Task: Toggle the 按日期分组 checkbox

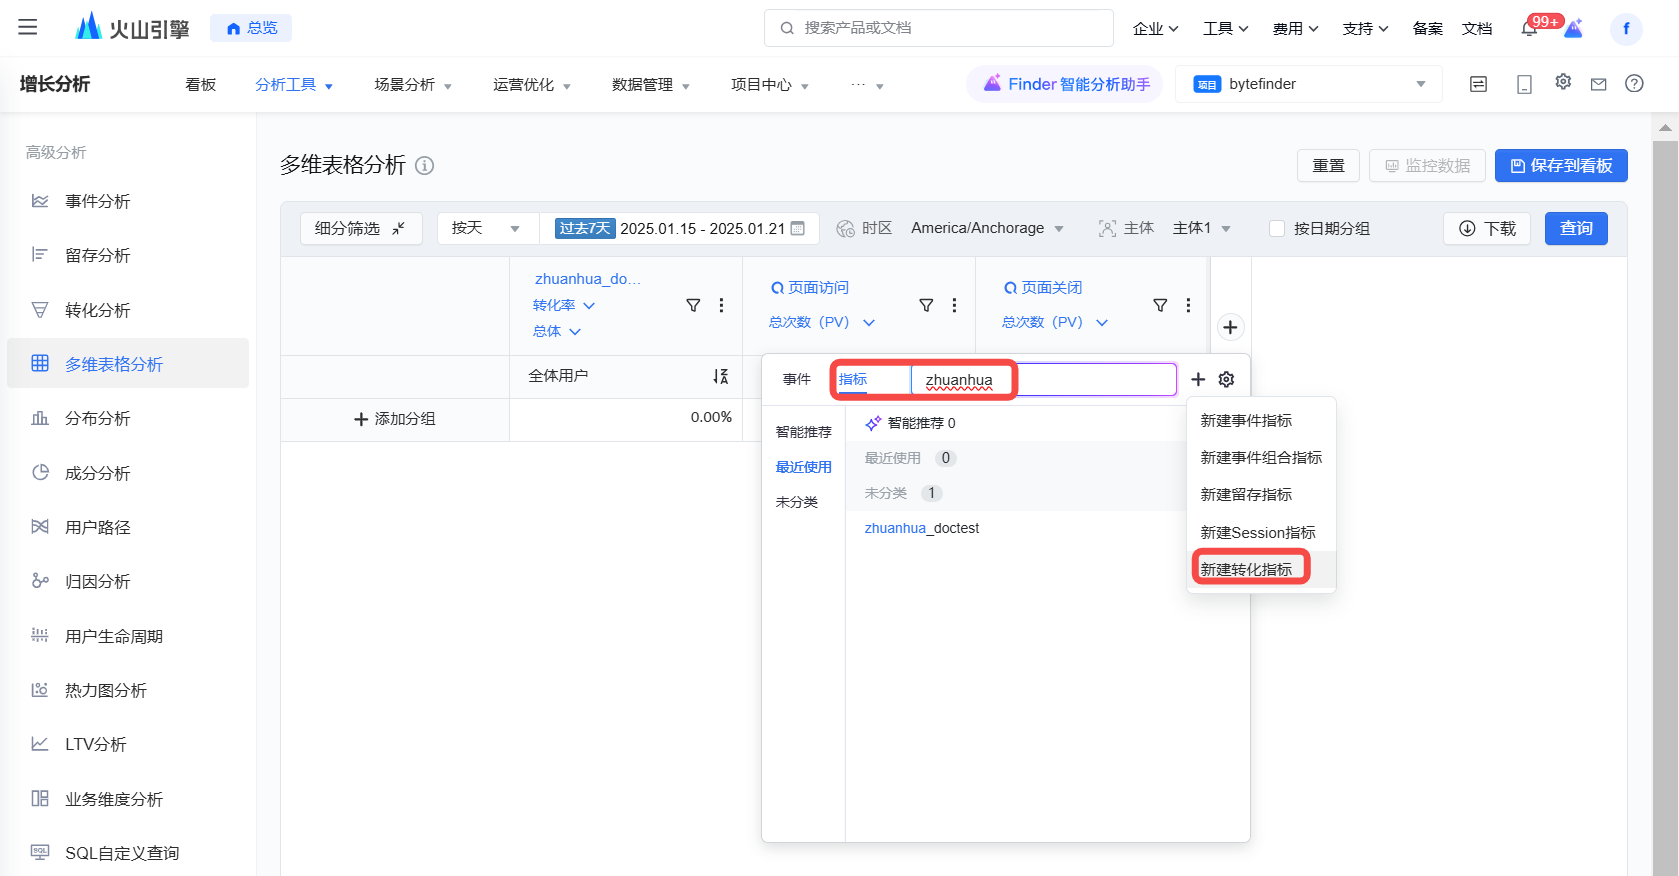Action: (1277, 228)
